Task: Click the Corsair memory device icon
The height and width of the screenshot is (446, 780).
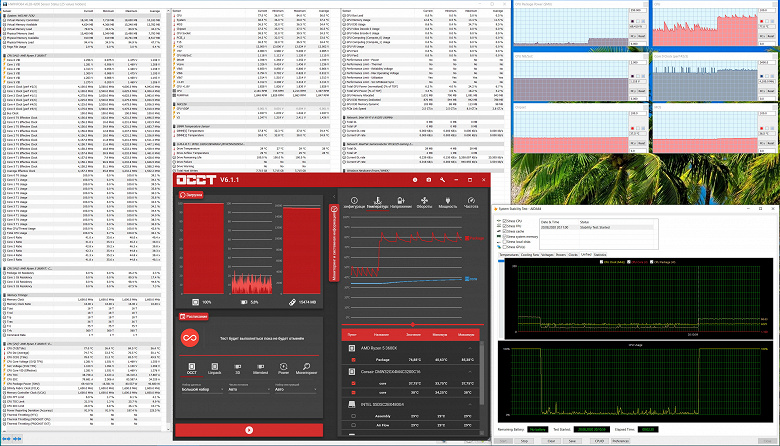Action: tap(352, 371)
